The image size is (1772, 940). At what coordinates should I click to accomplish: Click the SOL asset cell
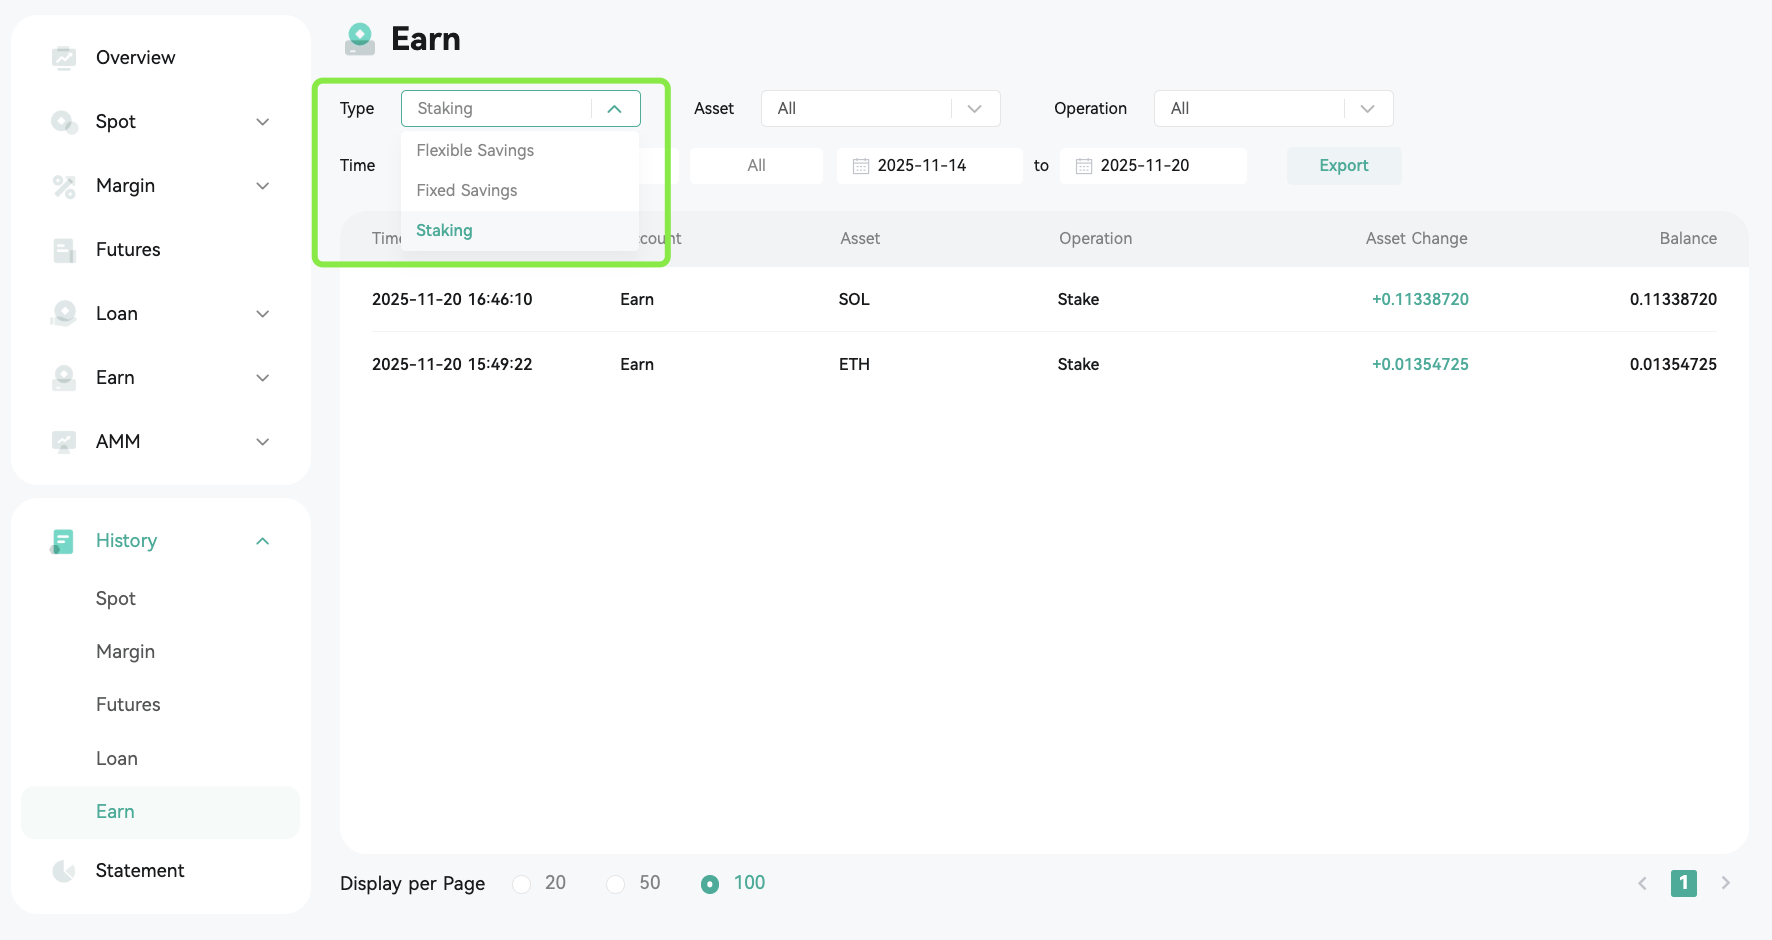(854, 300)
